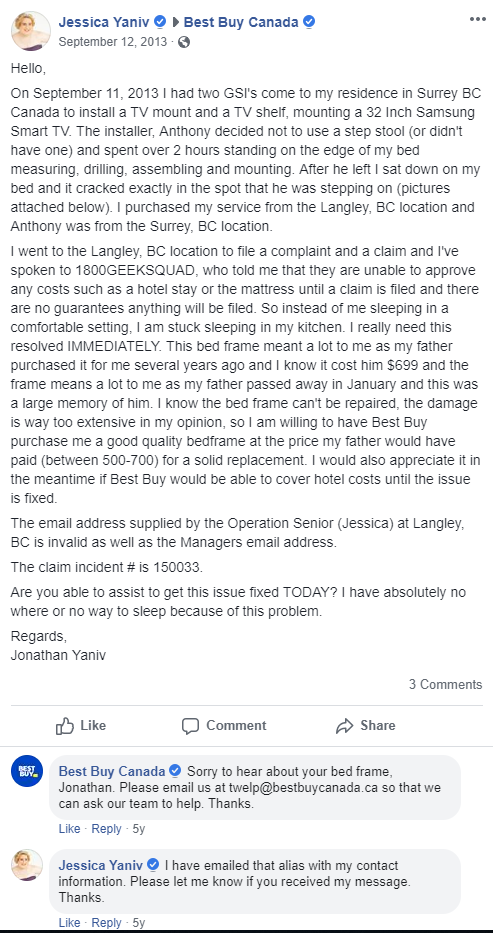Click the speech bubble Comment icon
Screen dimensions: 493x933
coord(190,726)
